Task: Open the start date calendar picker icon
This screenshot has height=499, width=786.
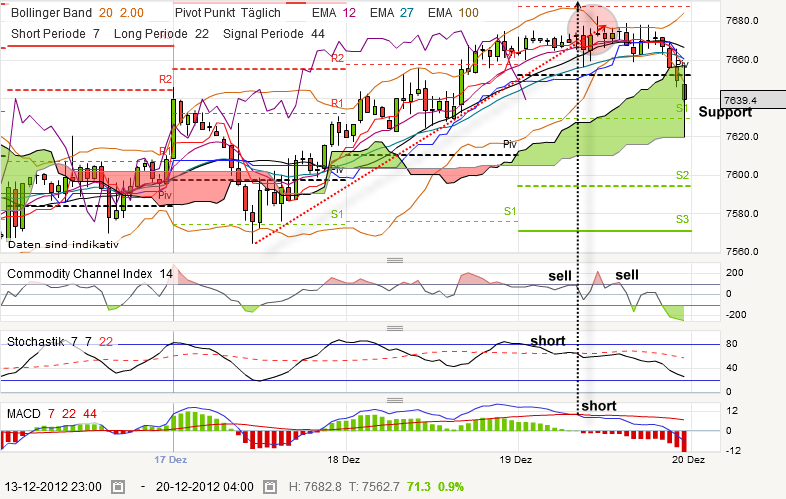Action: (118, 486)
